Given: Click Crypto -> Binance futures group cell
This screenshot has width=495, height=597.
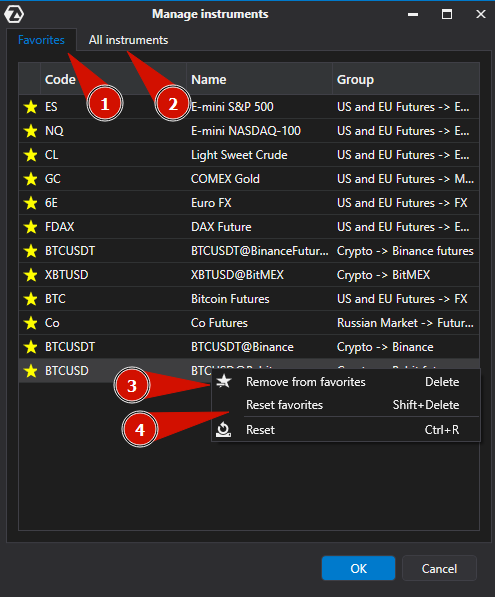Looking at the screenshot, I should (x=406, y=251).
